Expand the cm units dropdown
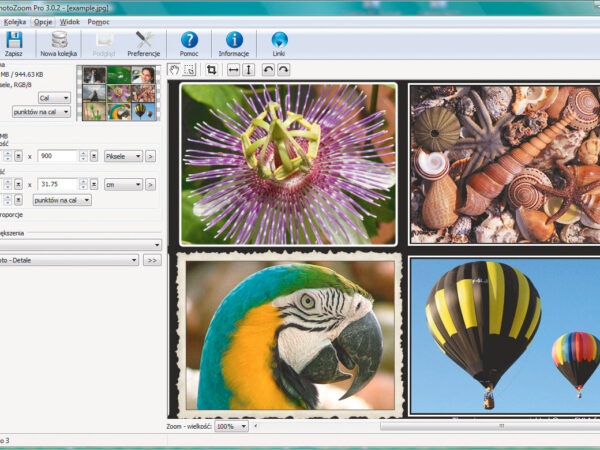This screenshot has width=600, height=450. tap(123, 184)
